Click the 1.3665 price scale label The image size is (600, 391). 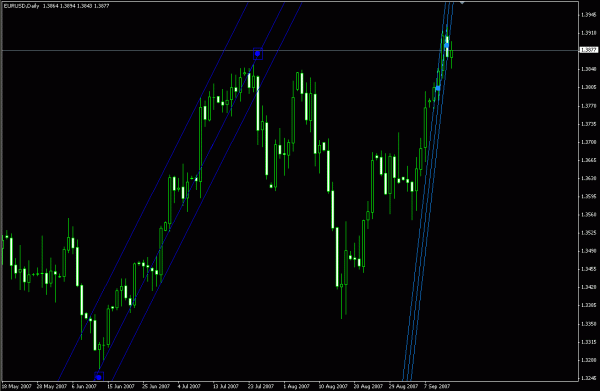(x=589, y=160)
